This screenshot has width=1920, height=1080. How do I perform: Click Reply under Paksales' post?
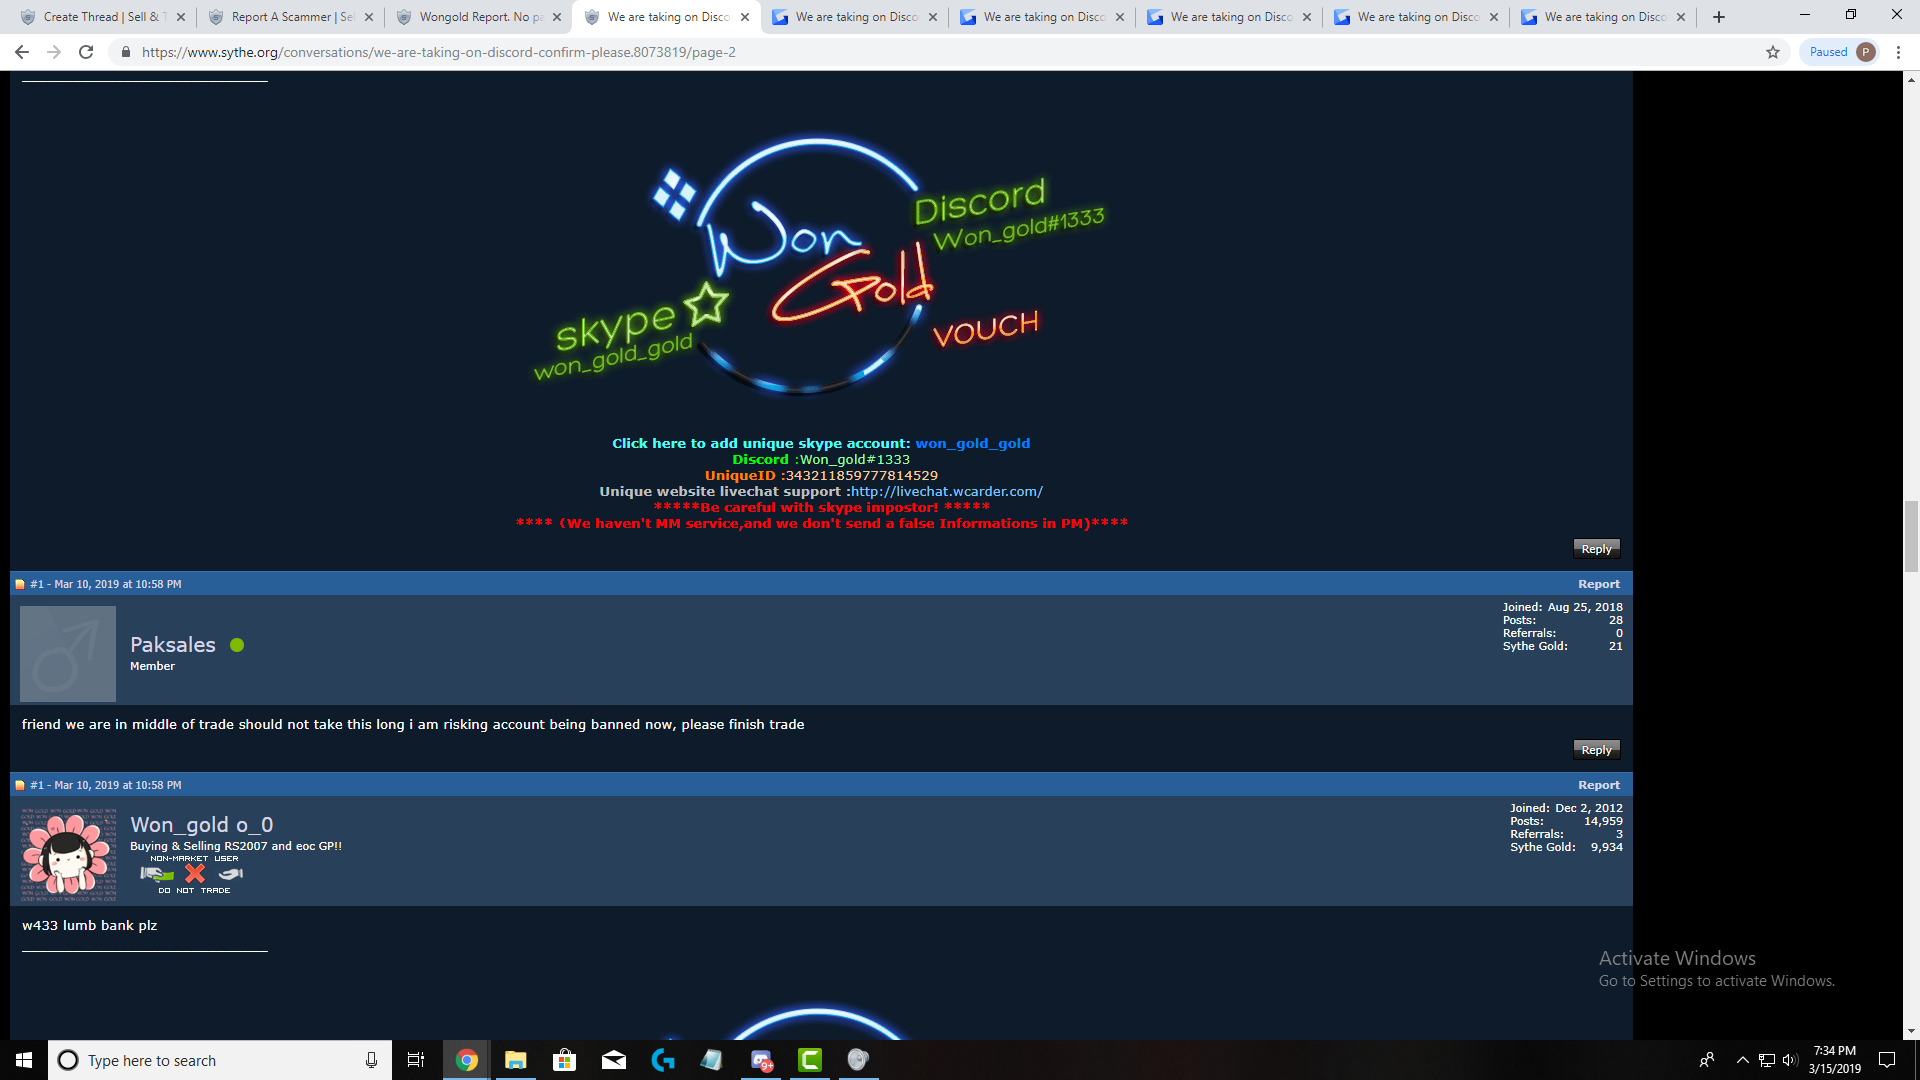pyautogui.click(x=1596, y=750)
